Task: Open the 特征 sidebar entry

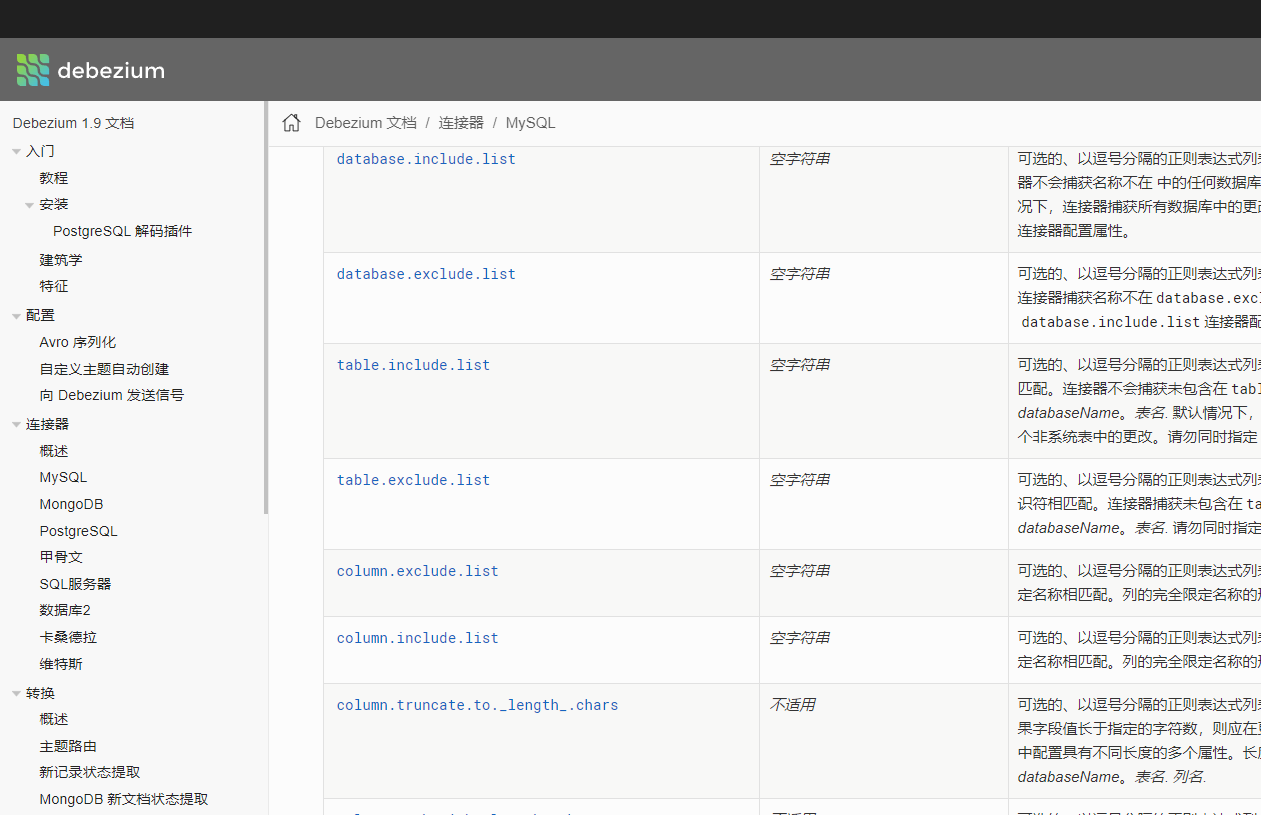Action: [x=54, y=286]
